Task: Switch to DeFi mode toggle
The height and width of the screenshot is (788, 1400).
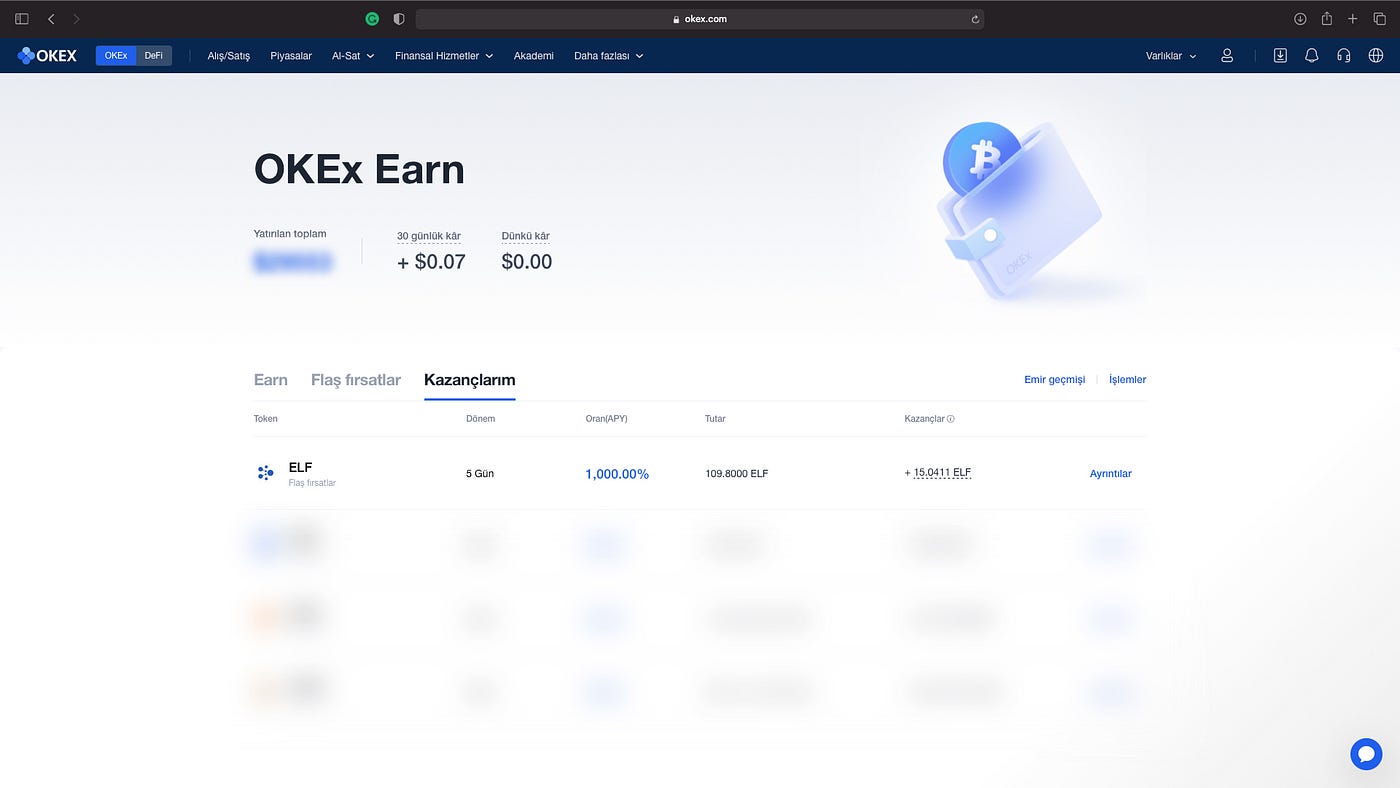Action: click(154, 56)
